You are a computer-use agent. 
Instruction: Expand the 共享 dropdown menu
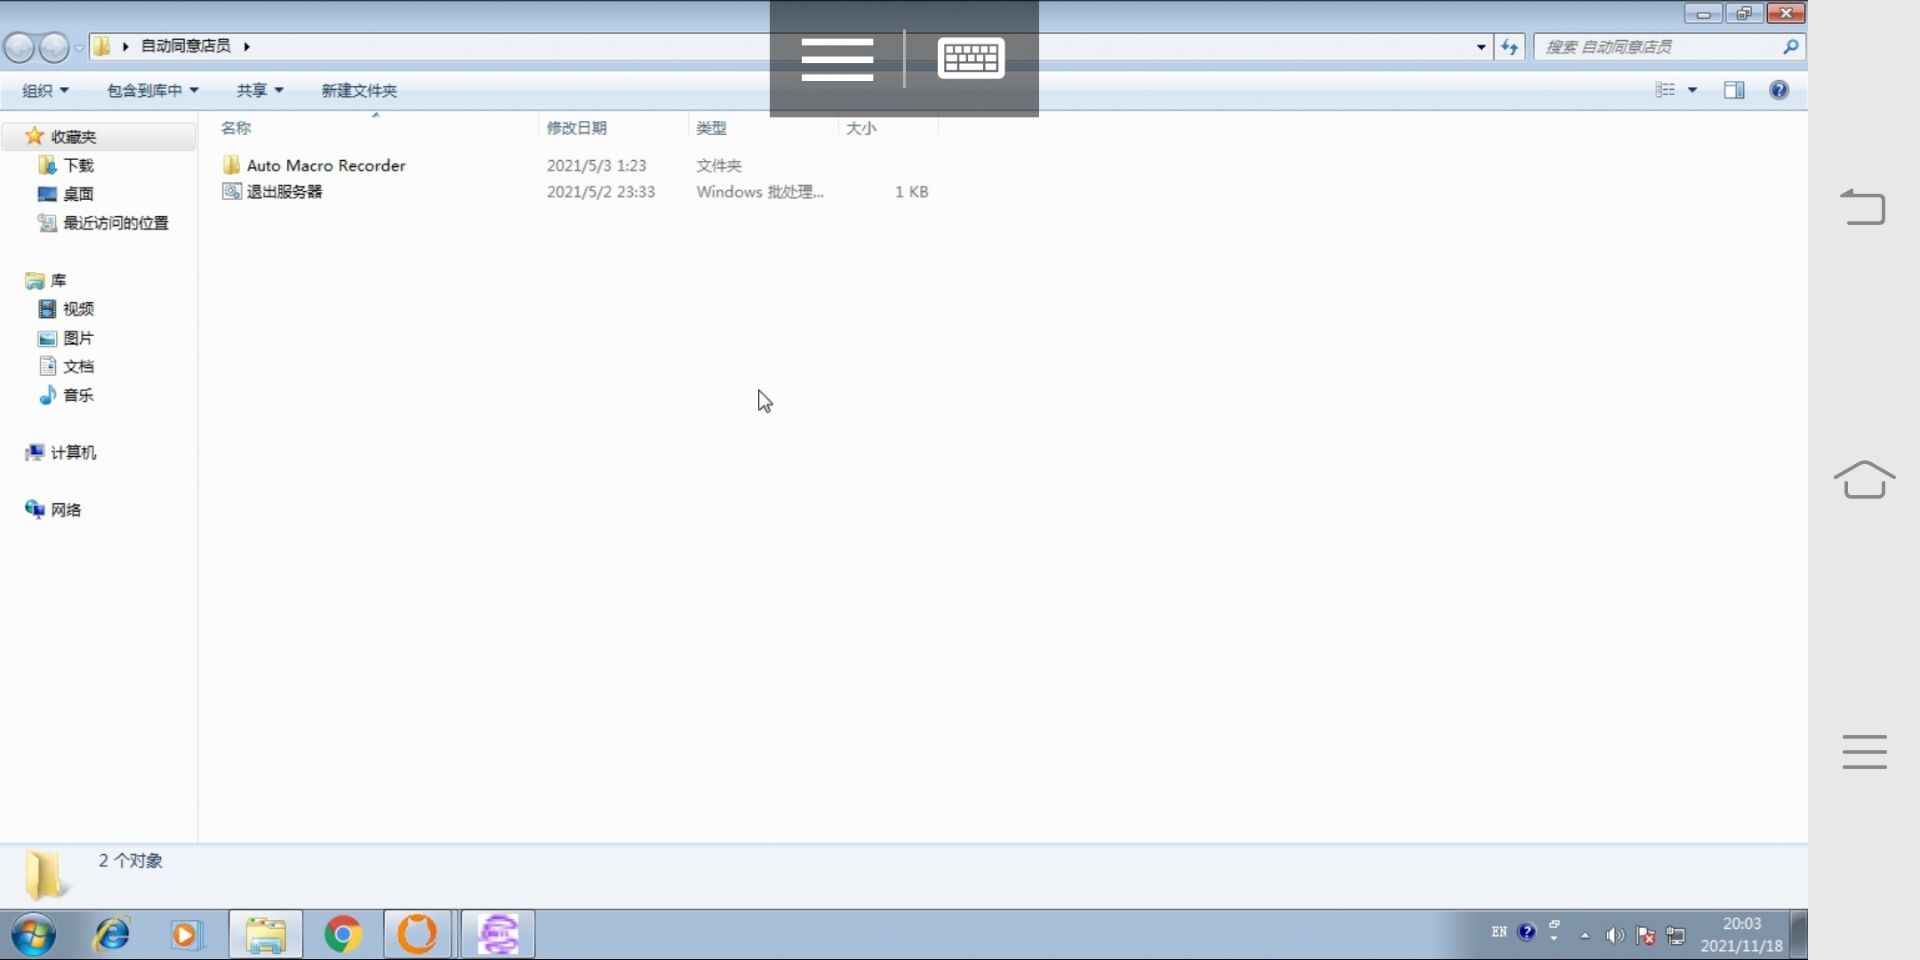[259, 90]
